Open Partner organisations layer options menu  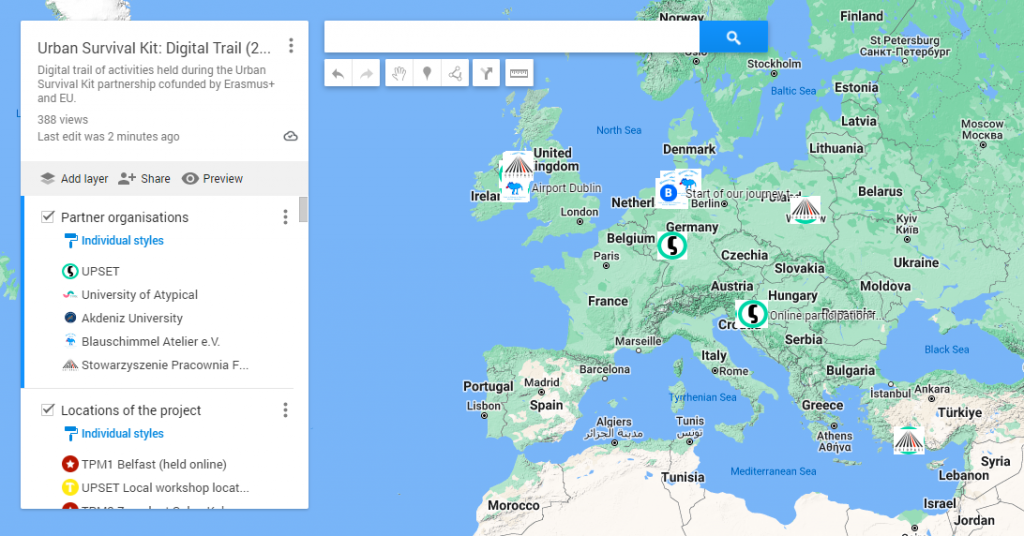(285, 217)
